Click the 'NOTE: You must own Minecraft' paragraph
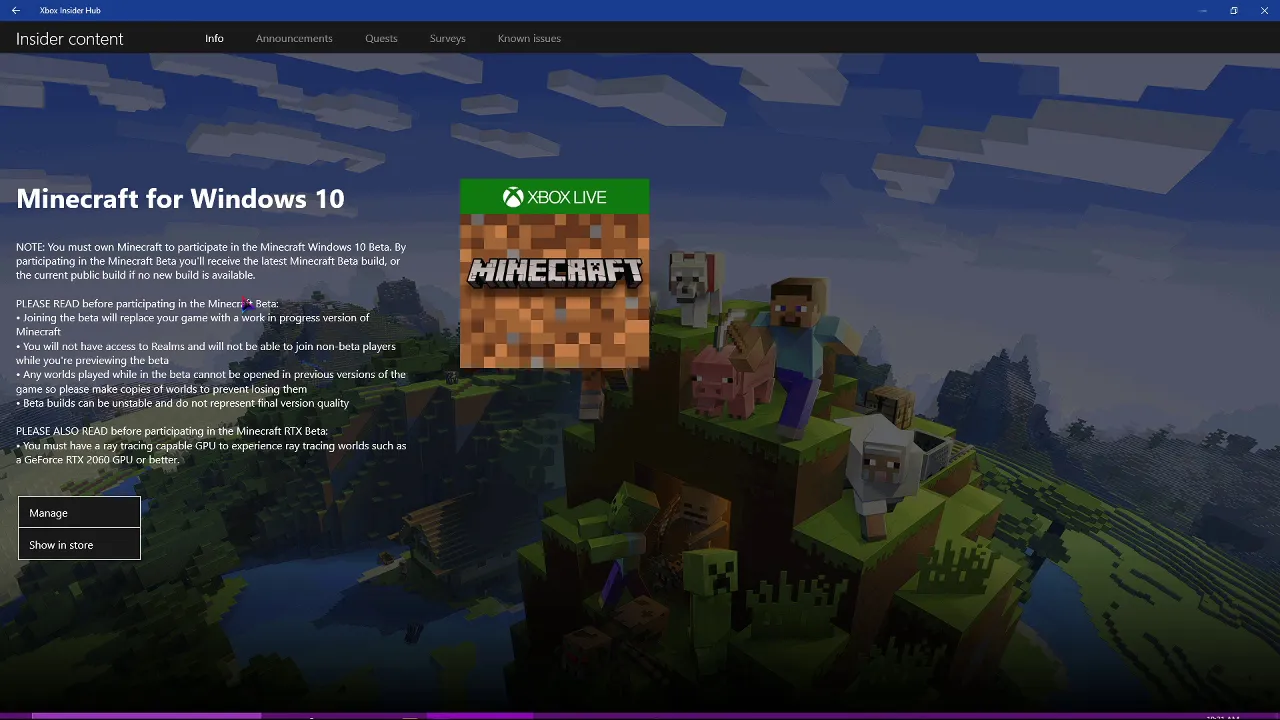The width and height of the screenshot is (1280, 720). (211, 261)
